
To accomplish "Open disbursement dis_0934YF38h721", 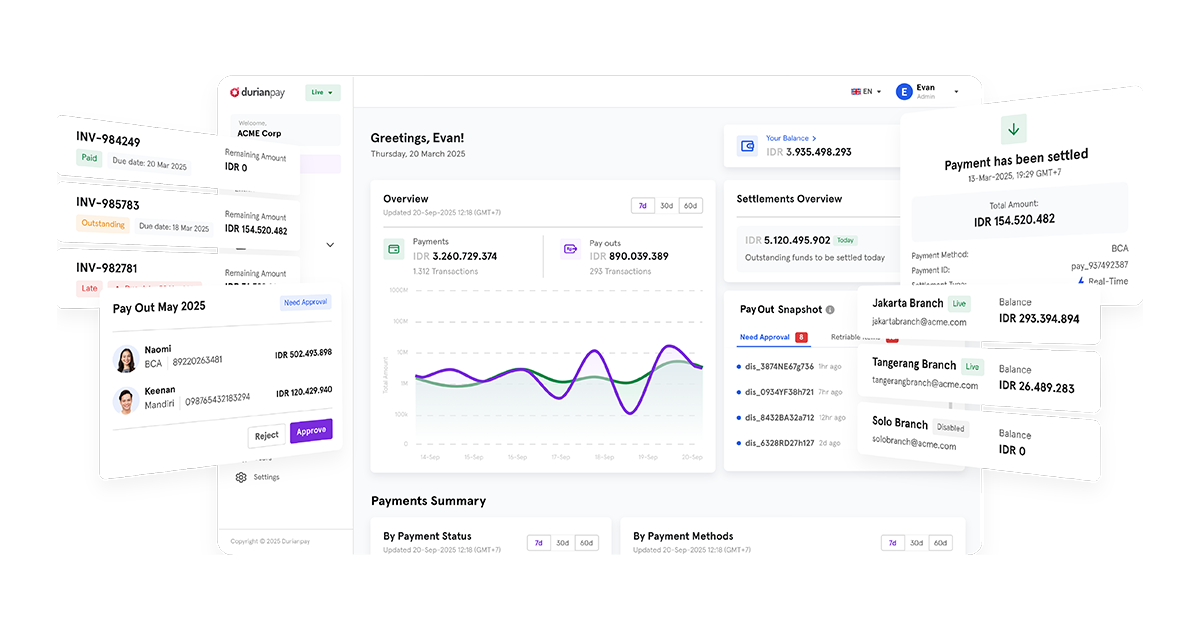I will pos(779,392).
